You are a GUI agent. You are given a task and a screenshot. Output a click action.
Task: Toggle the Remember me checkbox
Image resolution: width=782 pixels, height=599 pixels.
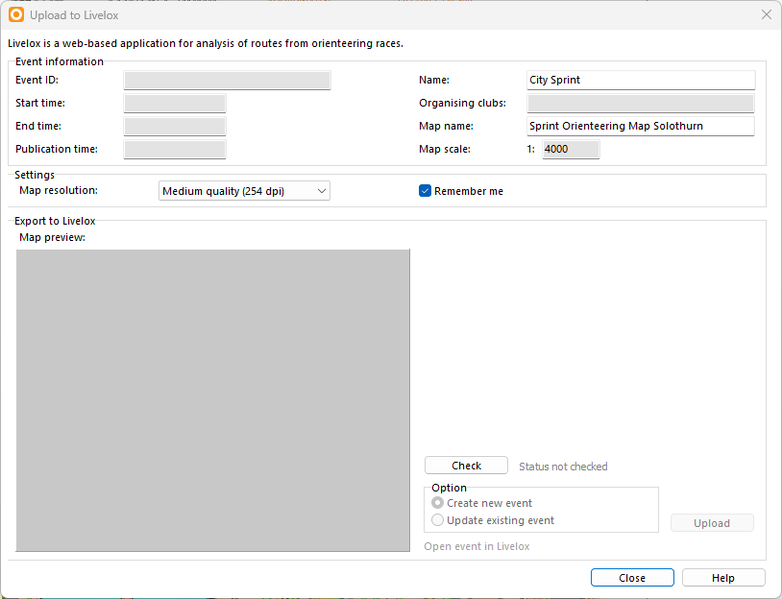[425, 191]
